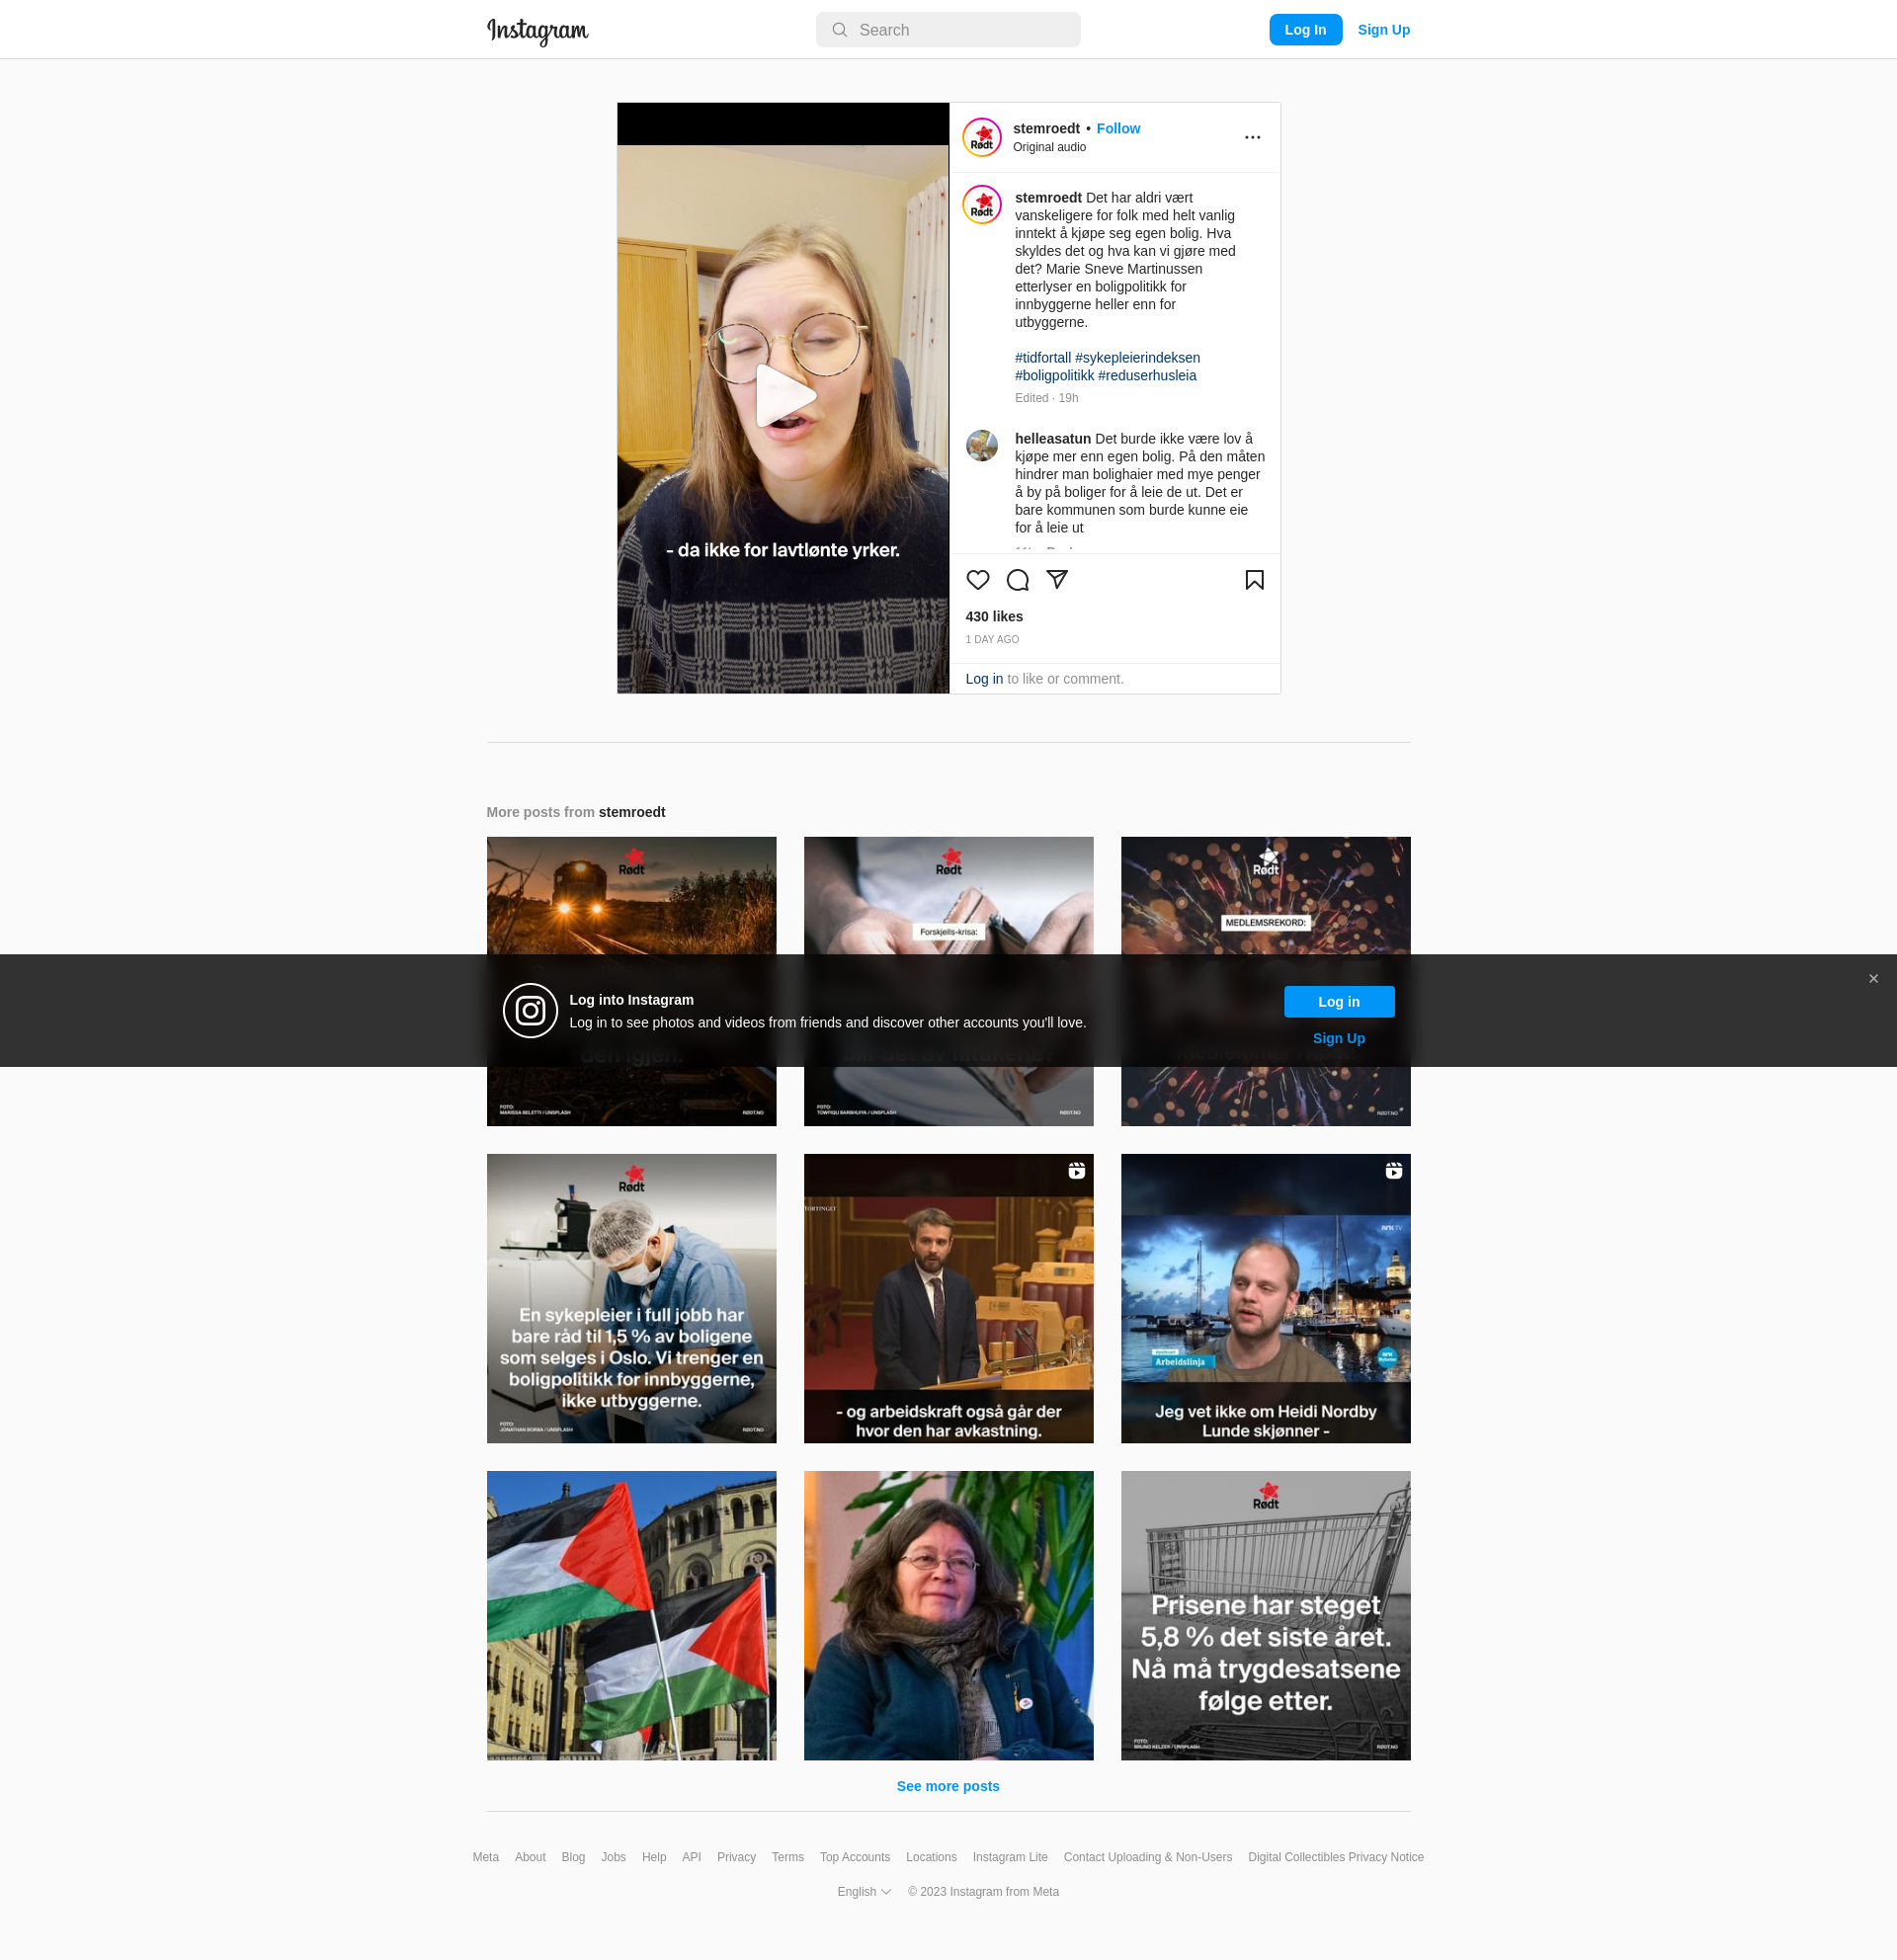The width and height of the screenshot is (1897, 1960).
Task: Open the Blog footer link
Action: tap(573, 1857)
